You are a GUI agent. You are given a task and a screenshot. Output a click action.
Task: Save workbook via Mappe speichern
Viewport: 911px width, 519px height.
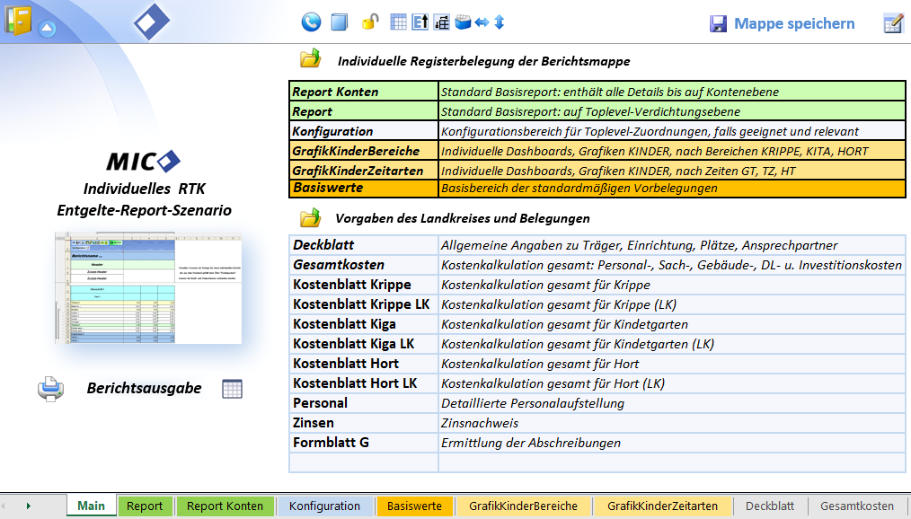tap(782, 23)
